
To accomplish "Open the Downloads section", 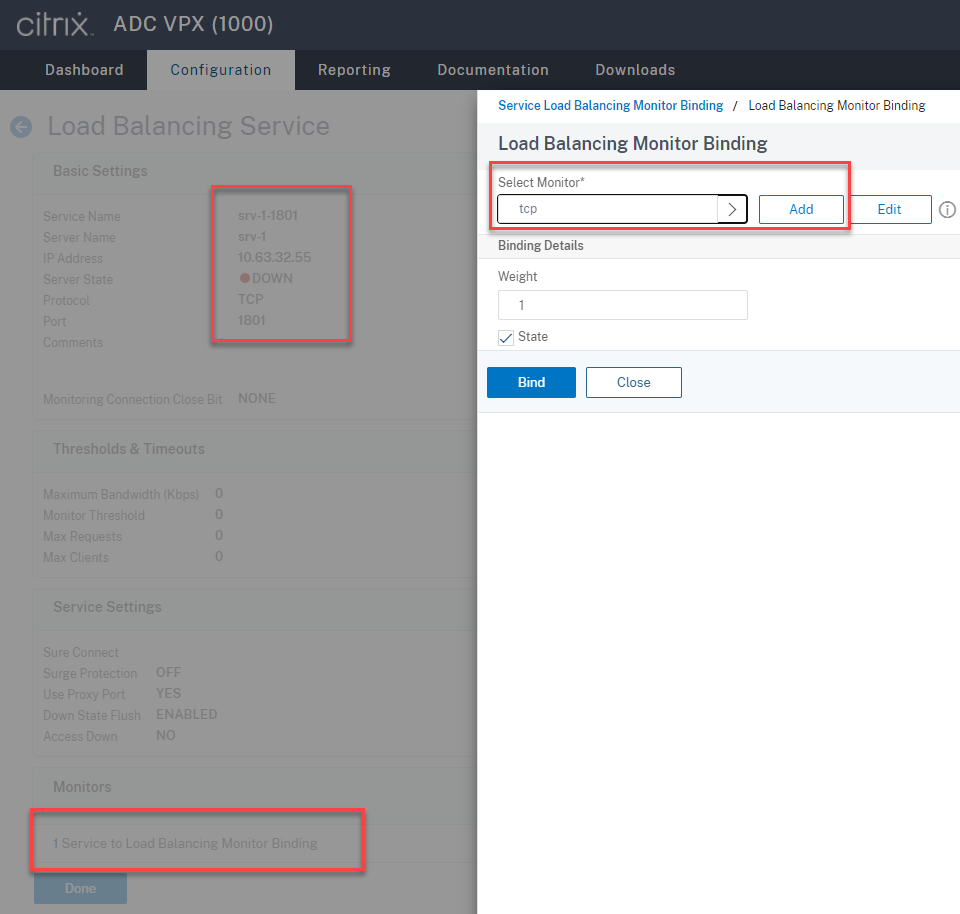I will coord(634,70).
